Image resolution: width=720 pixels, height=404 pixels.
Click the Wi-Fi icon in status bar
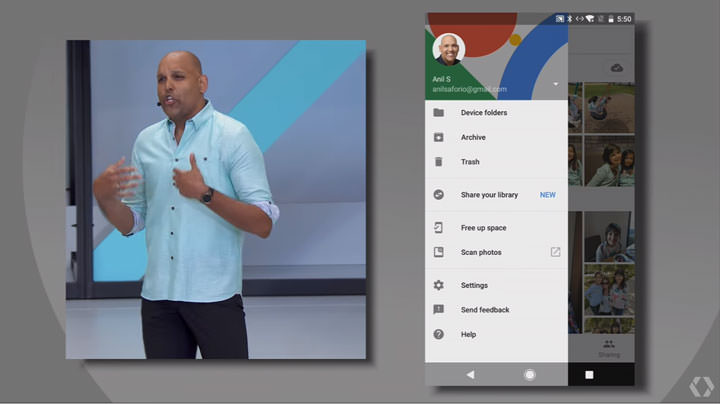point(590,19)
